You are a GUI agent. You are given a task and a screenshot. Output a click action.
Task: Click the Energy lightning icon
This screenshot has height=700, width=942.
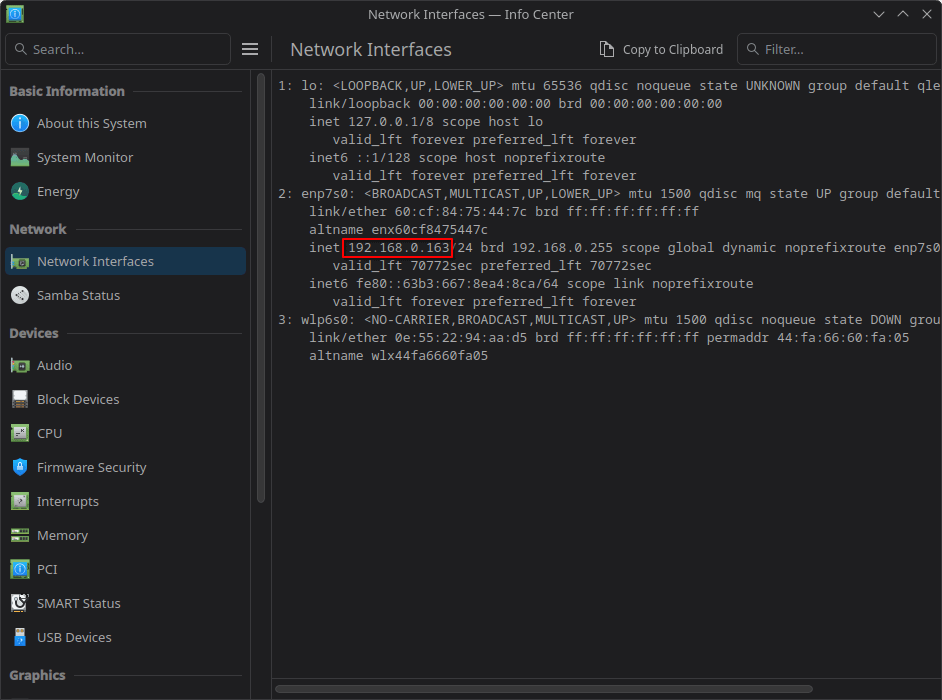pyautogui.click(x=20, y=192)
